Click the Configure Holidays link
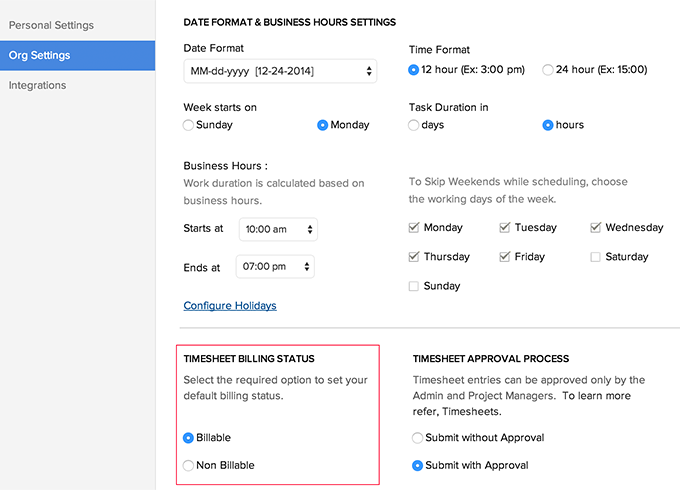This screenshot has width=680, height=490. (230, 305)
